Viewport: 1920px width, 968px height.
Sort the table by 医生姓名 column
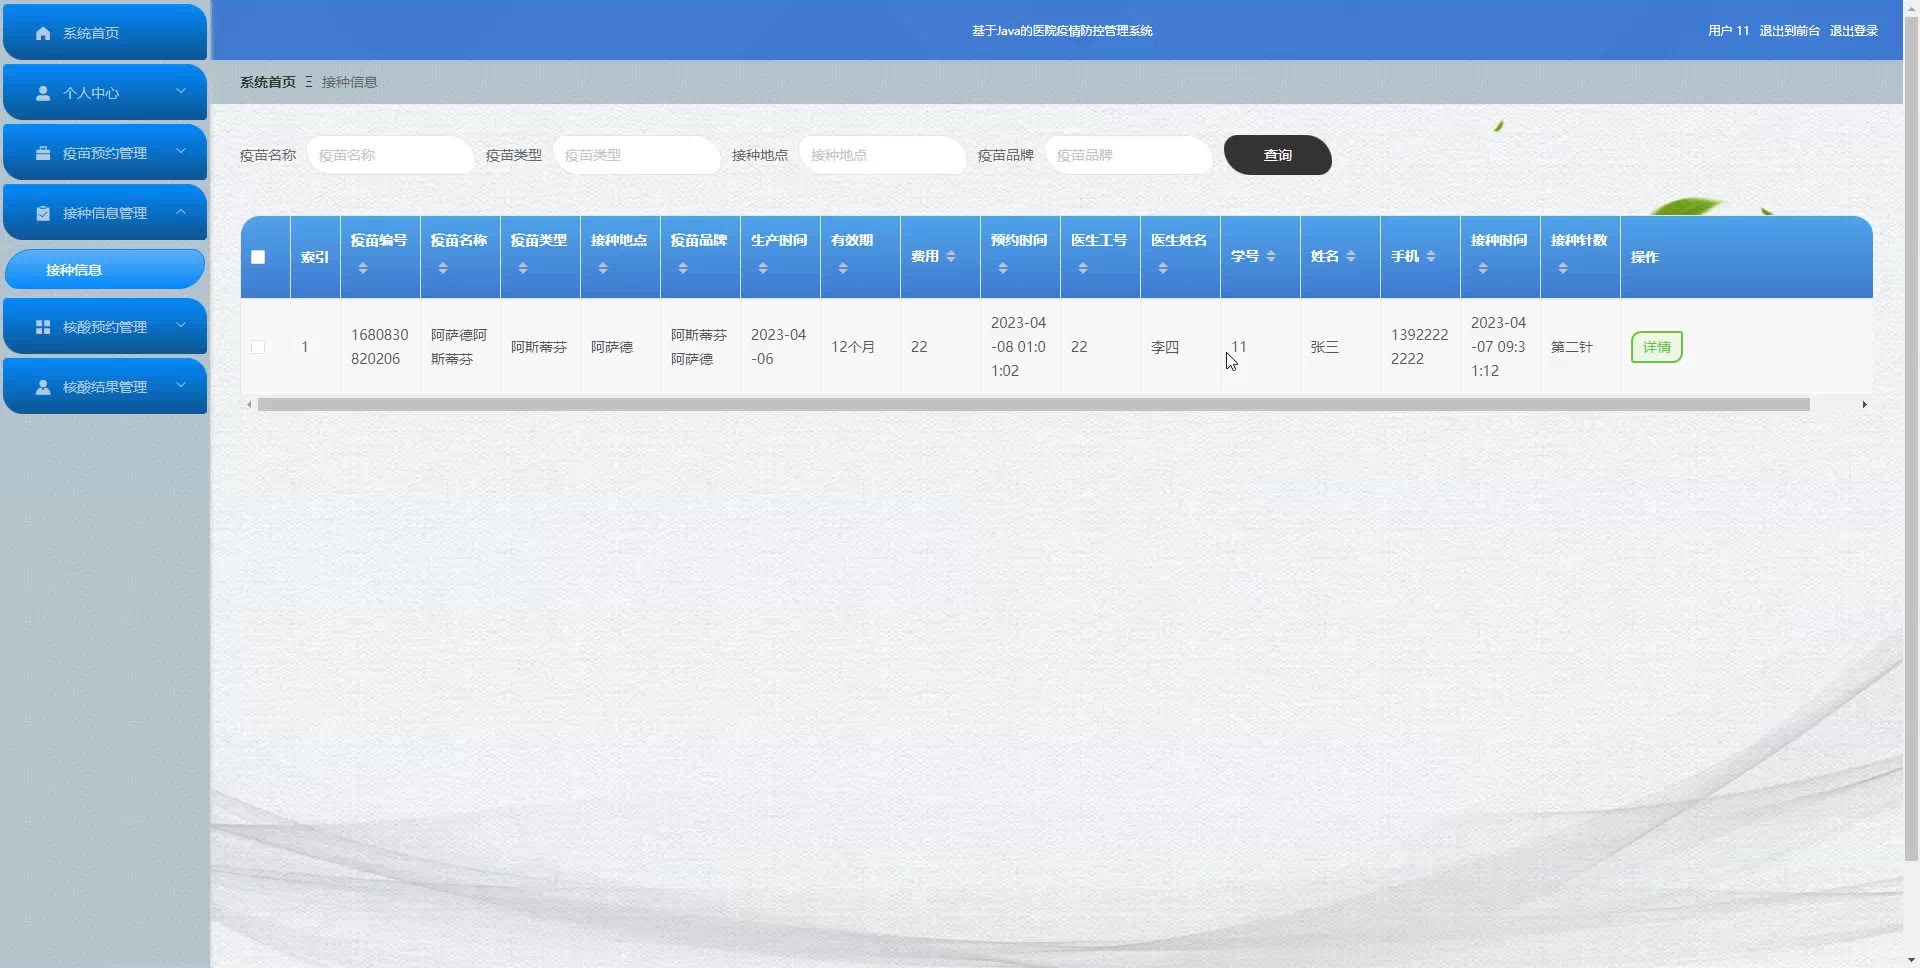coord(1163,268)
